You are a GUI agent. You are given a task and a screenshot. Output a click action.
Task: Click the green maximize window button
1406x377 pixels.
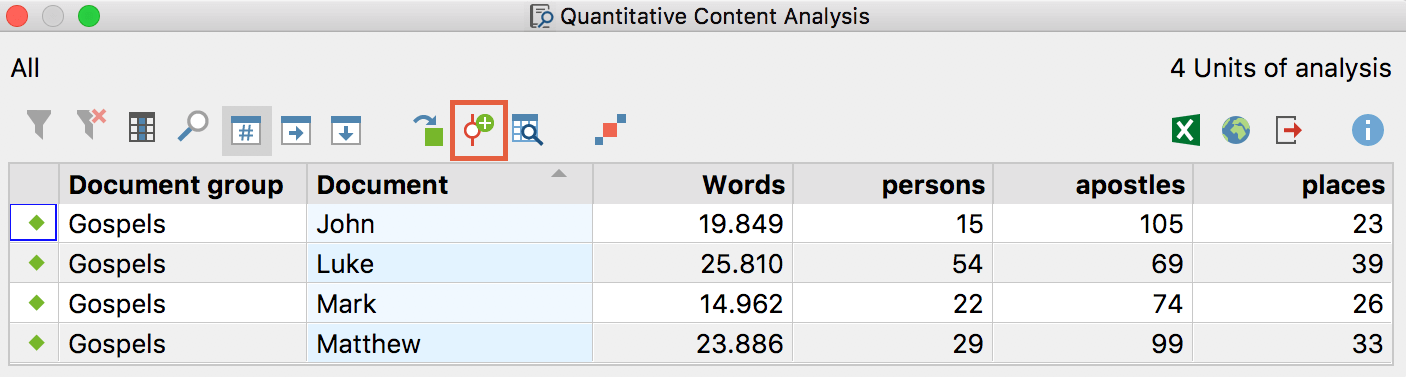click(89, 16)
